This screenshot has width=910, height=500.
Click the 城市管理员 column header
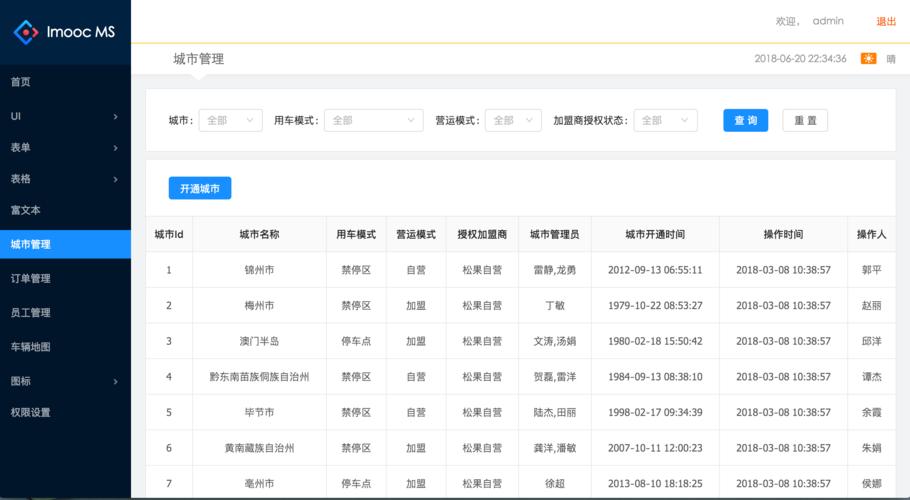(555, 234)
